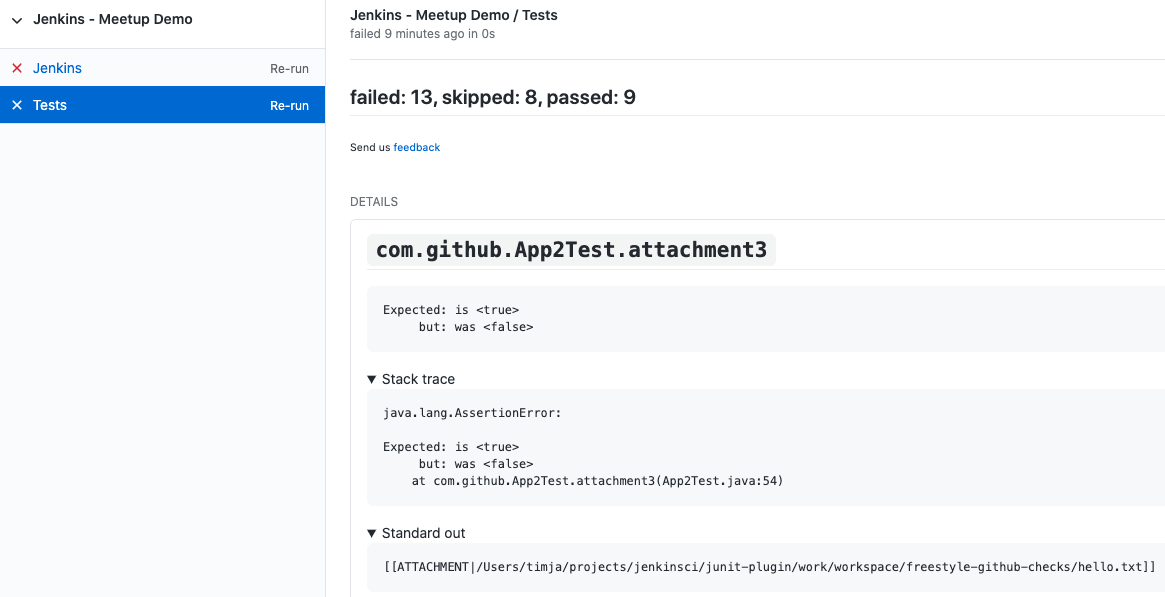Image resolution: width=1165 pixels, height=597 pixels.
Task: Click the white X status icon beside Tests
Action: [x=16, y=104]
